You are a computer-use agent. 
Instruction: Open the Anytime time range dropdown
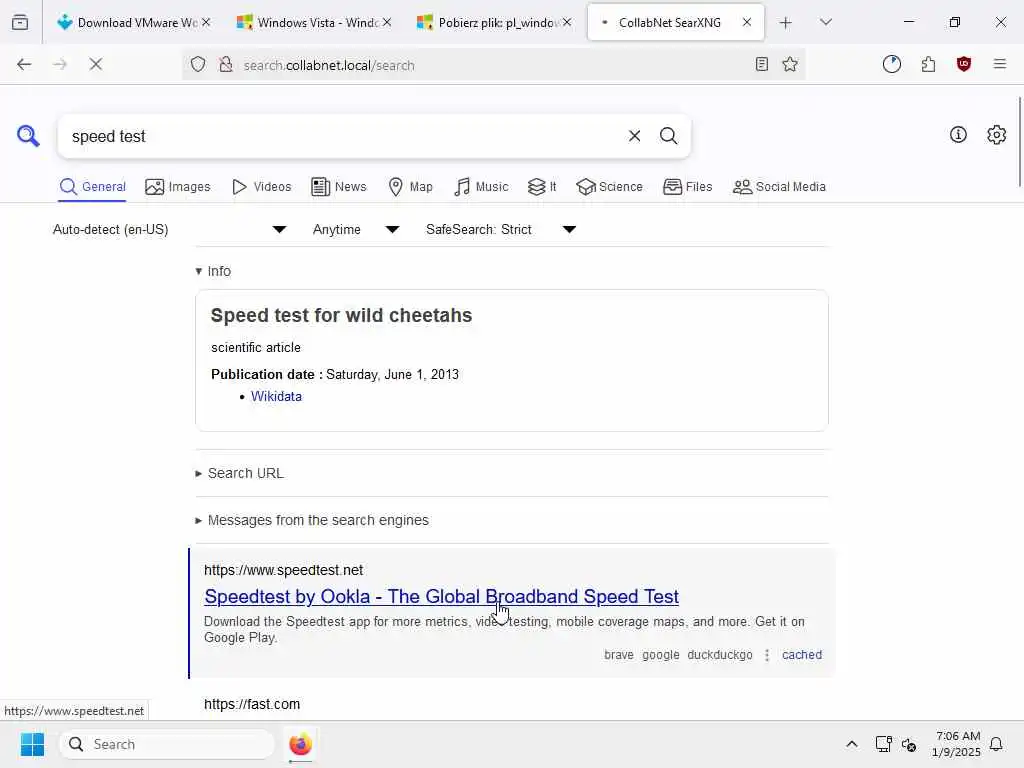[355, 229]
